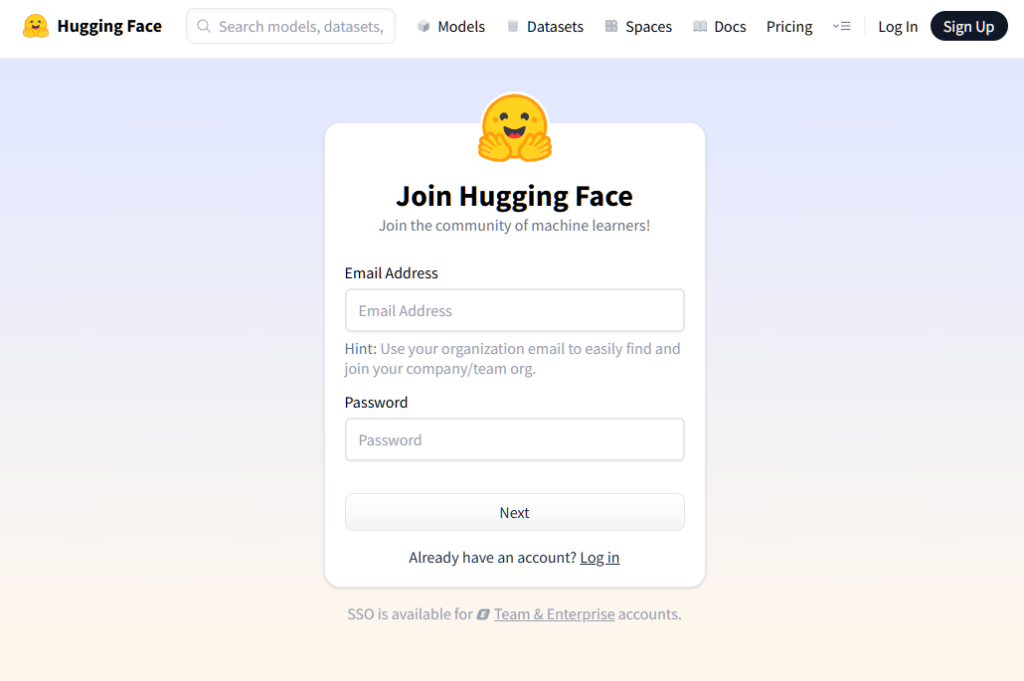This screenshot has height=681, width=1024.
Task: Click the Datasets database icon
Action: 513,26
